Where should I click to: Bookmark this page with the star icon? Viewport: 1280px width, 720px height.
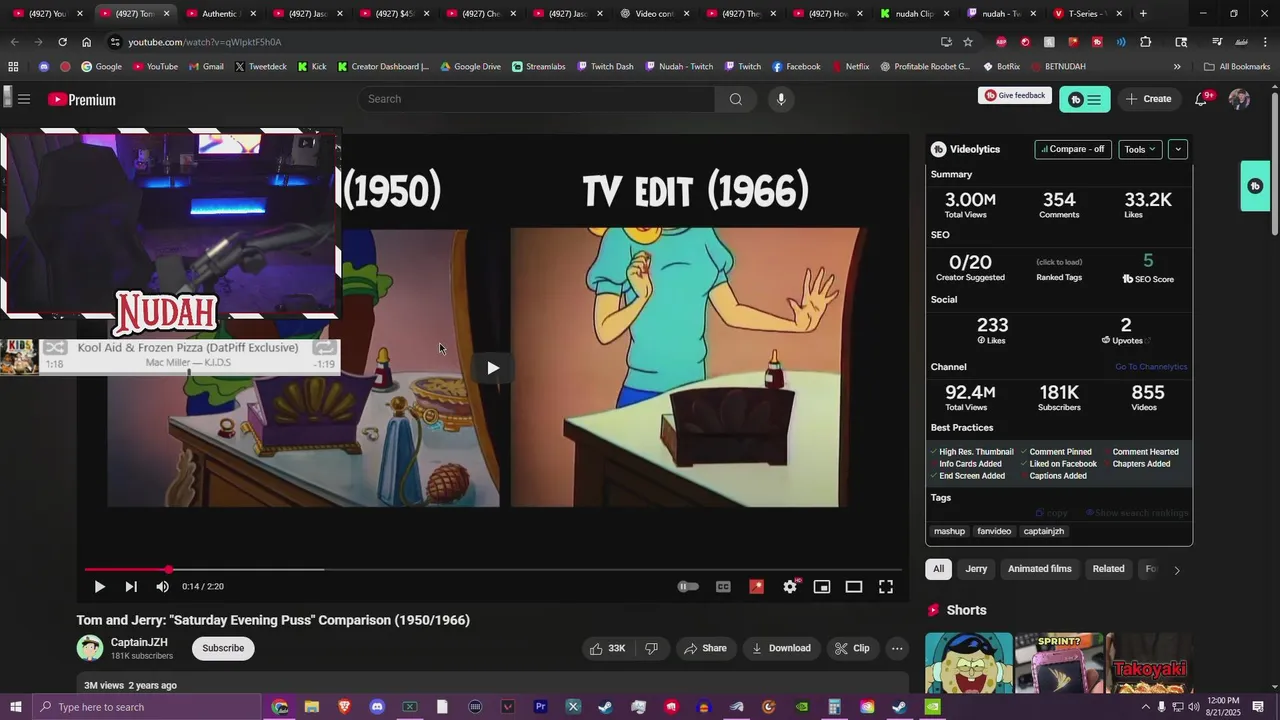pyautogui.click(x=968, y=42)
